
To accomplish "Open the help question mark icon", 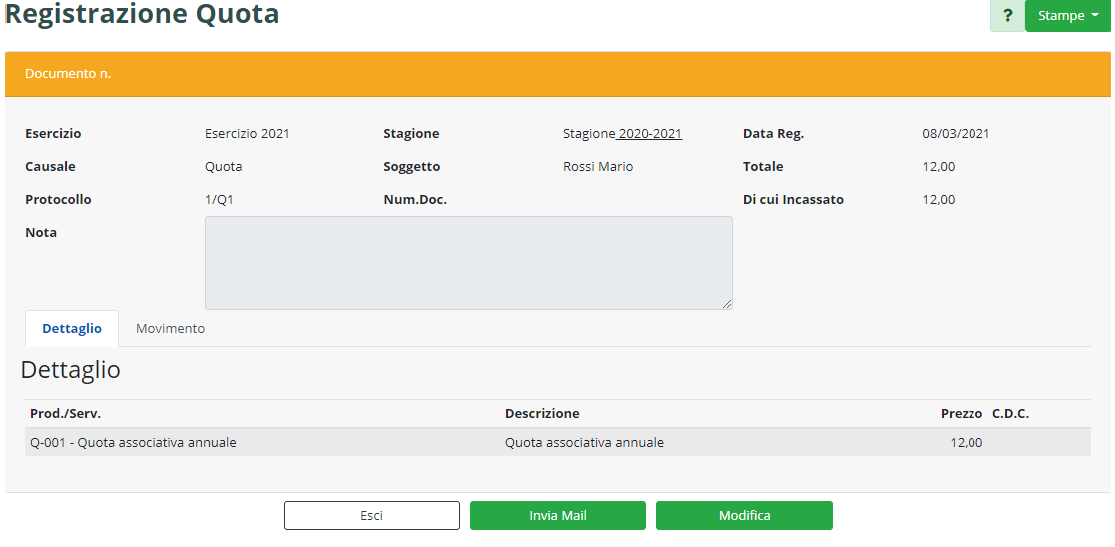I will [1007, 16].
